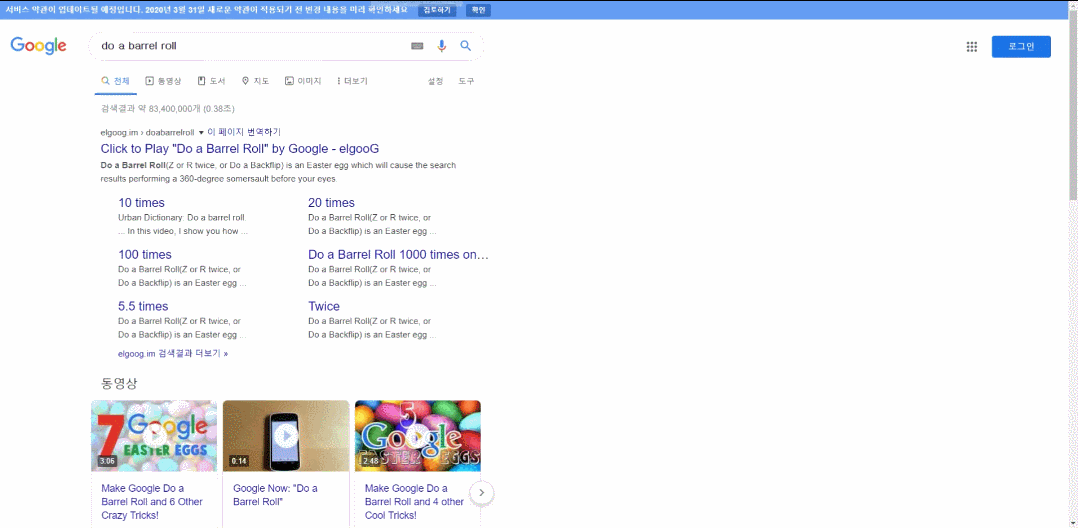1078x528 pixels.
Task: Open the 'Twice' sitelink
Action: [324, 306]
